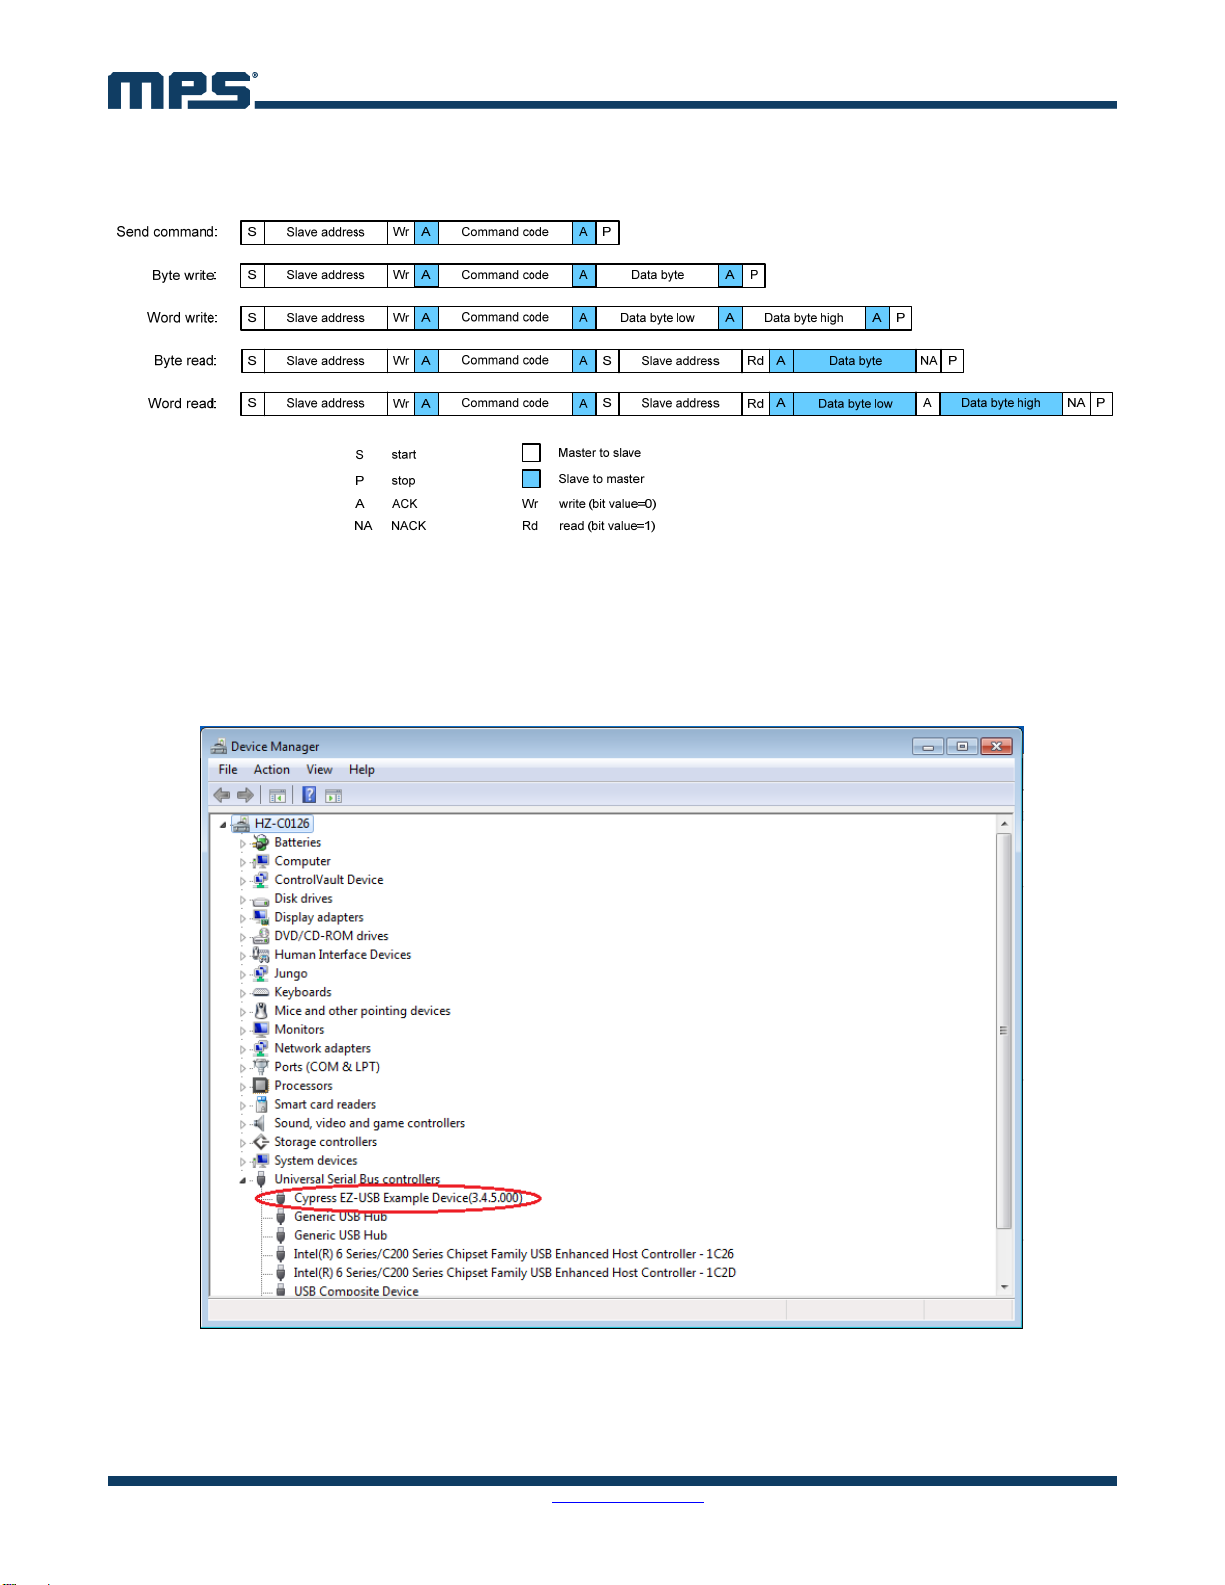This screenshot has height=1585, width=1225.
Task: Select the USB Composite Device label
Action: (x=356, y=1291)
